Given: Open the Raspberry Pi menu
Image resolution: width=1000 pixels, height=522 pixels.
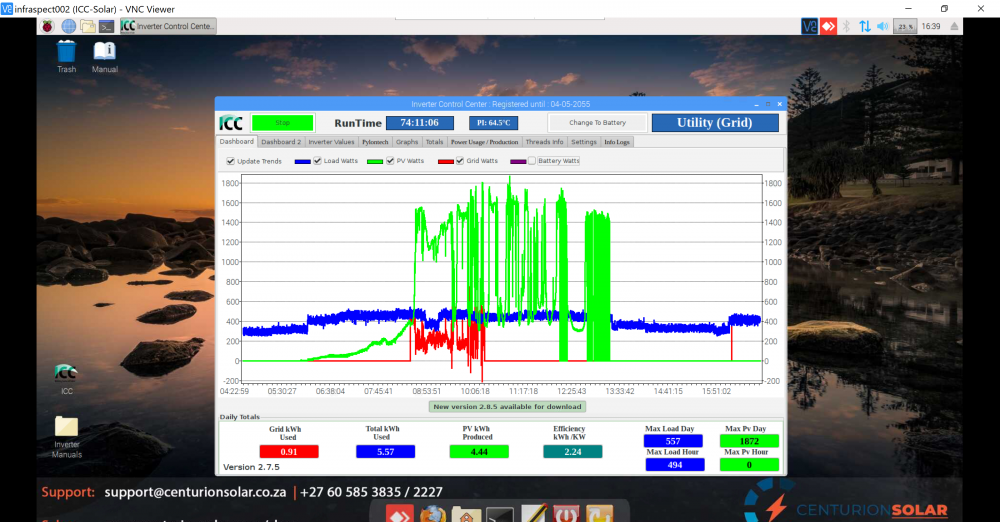Looking at the screenshot, I should click(48, 26).
